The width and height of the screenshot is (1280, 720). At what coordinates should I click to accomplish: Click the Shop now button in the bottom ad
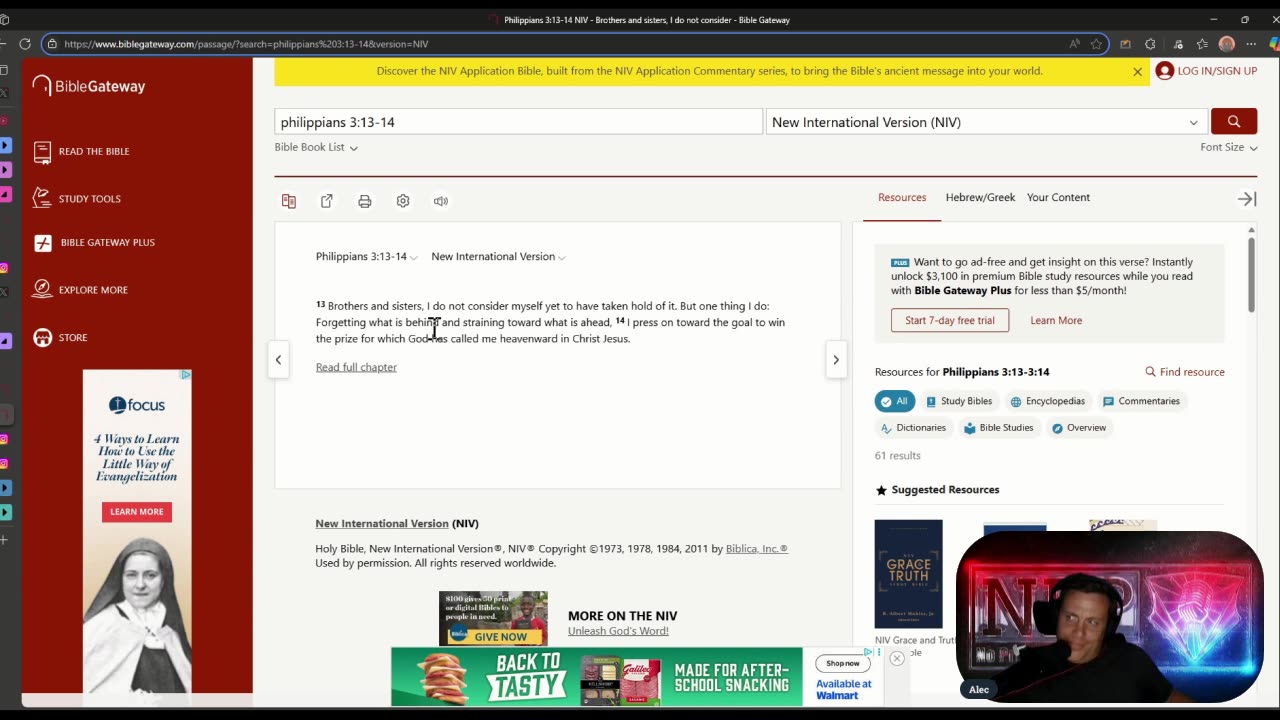coord(842,663)
